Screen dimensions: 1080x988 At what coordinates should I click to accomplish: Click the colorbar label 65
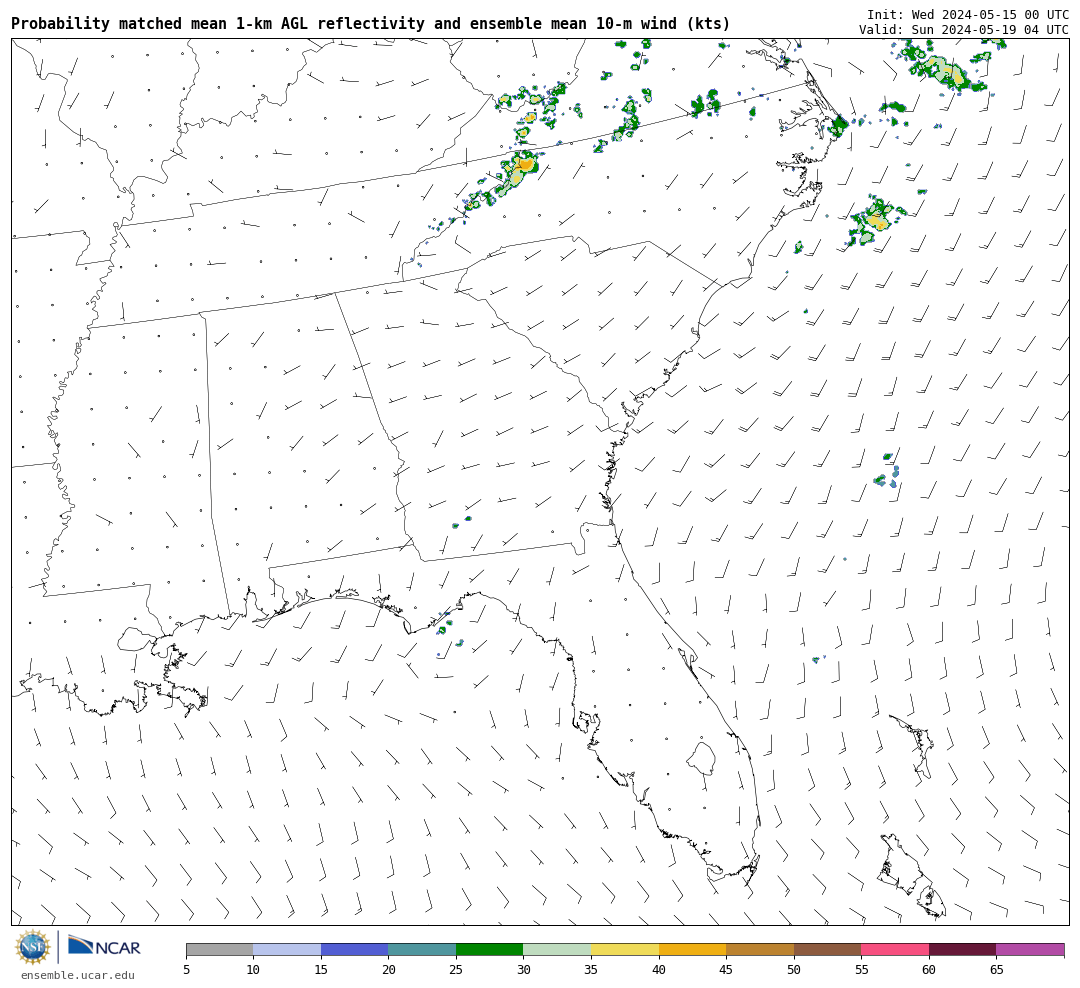pyautogui.click(x=996, y=970)
